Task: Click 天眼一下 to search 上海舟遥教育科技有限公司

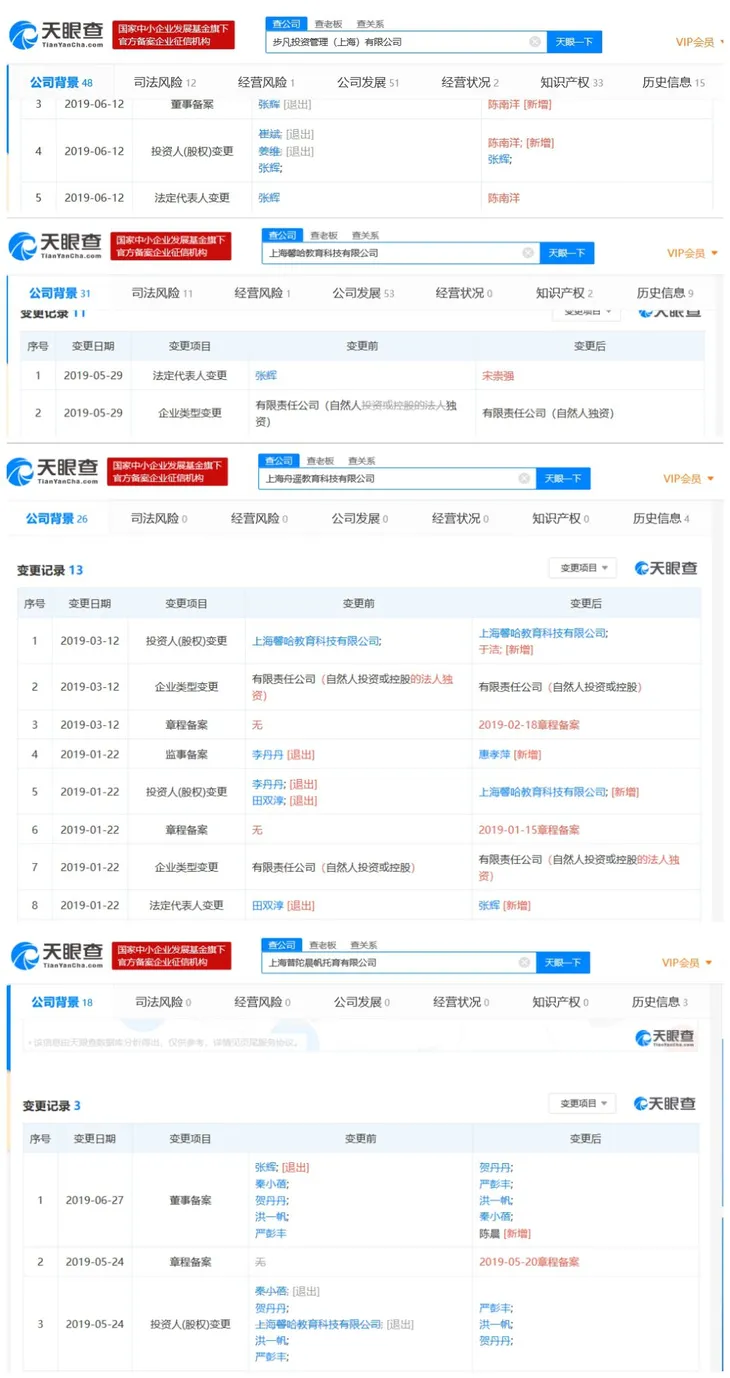Action: click(563, 479)
